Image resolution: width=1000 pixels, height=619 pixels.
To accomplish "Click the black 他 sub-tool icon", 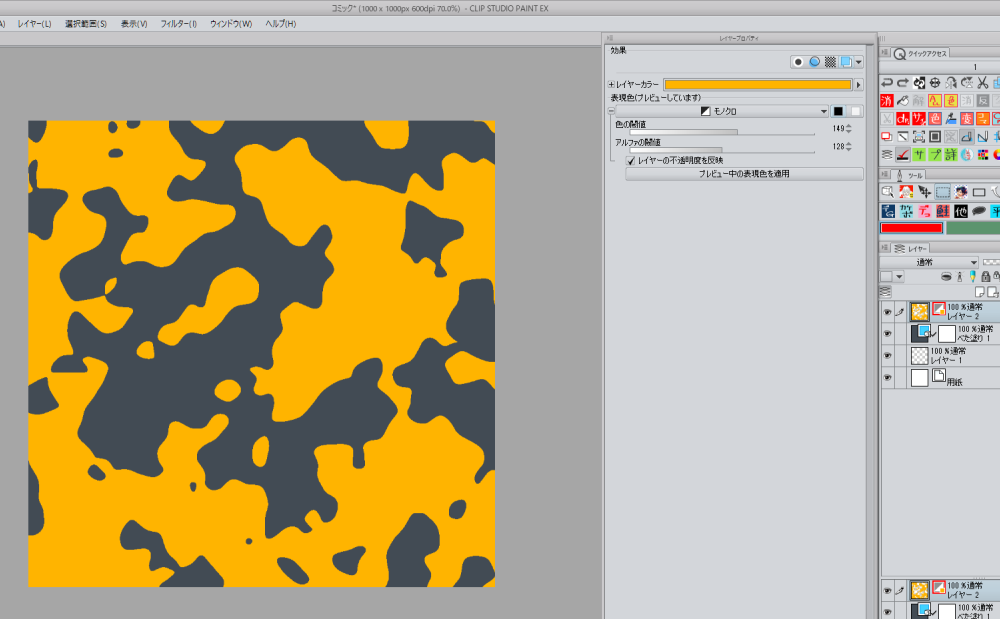I will pos(960,211).
